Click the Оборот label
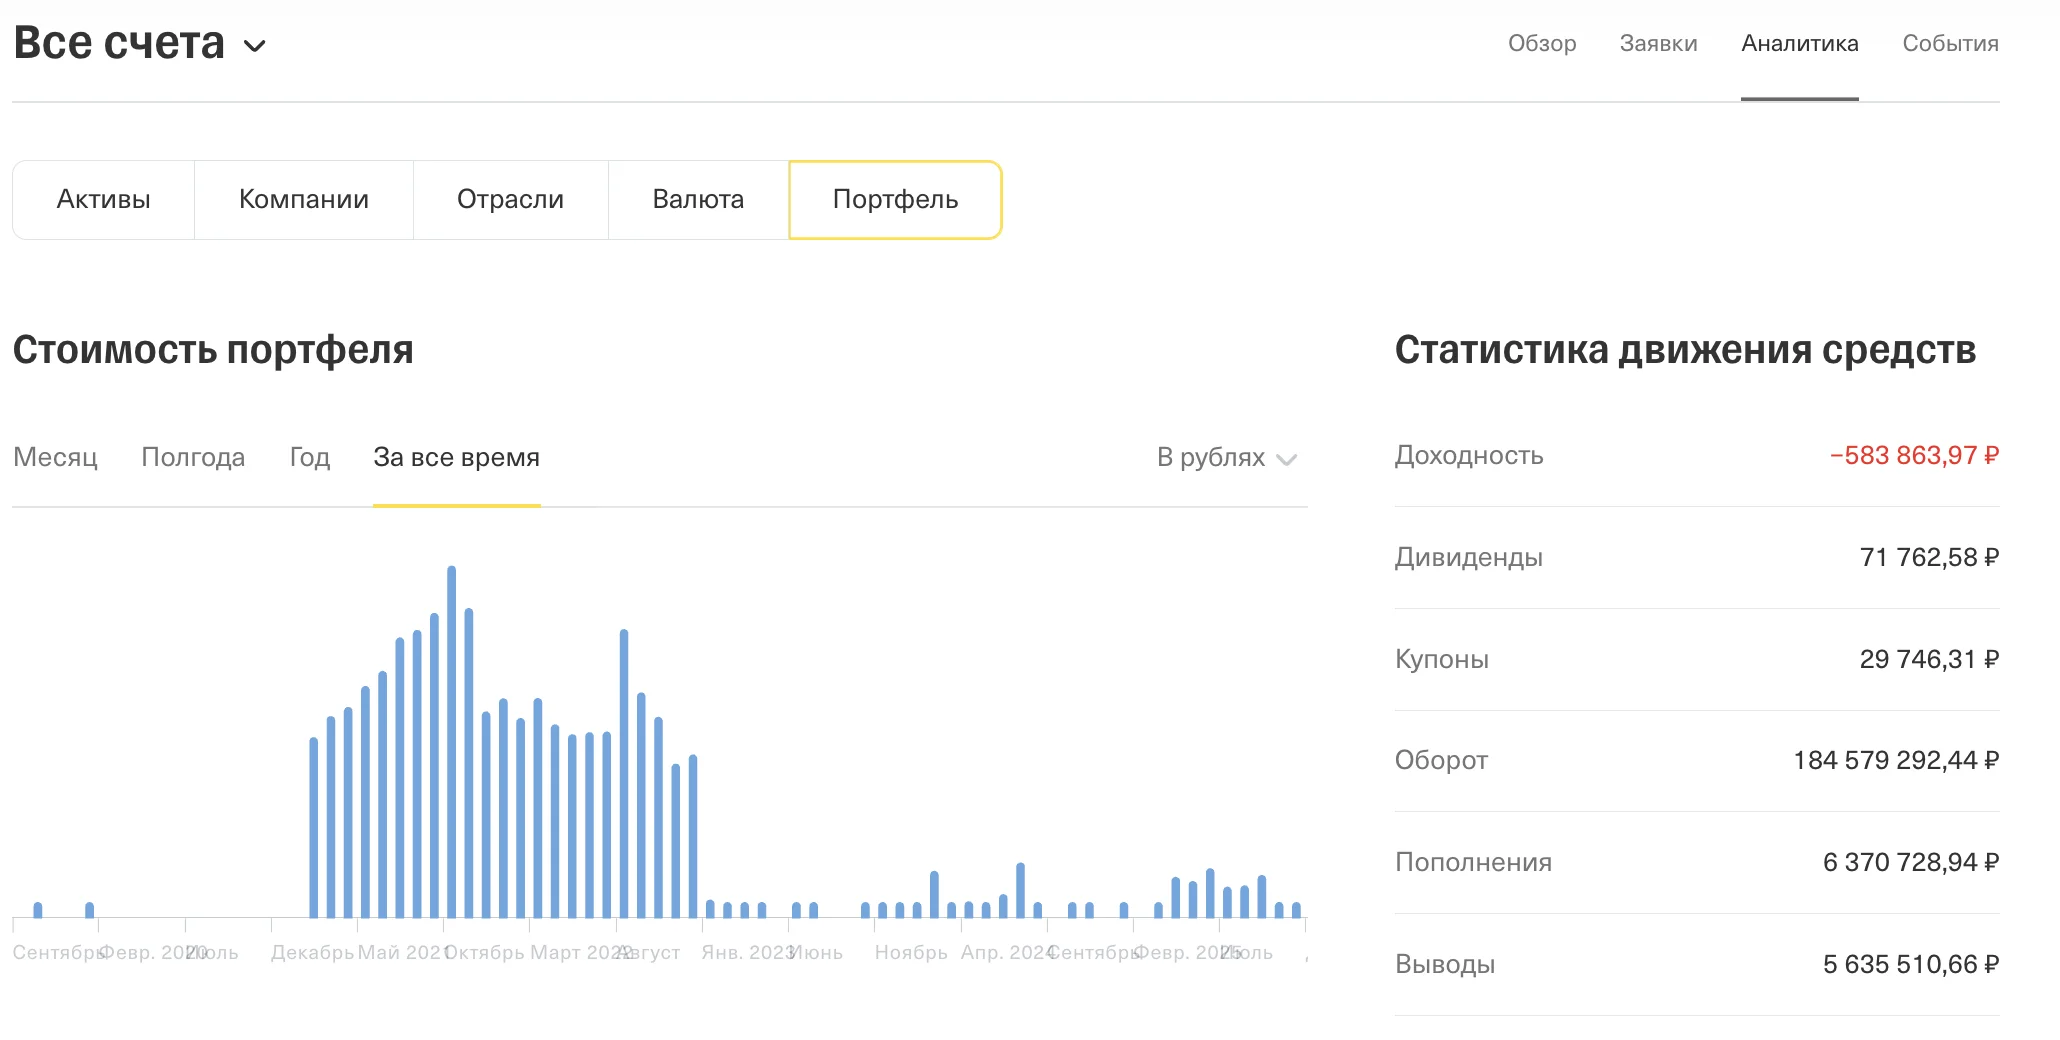2060x1040 pixels. (x=1441, y=760)
